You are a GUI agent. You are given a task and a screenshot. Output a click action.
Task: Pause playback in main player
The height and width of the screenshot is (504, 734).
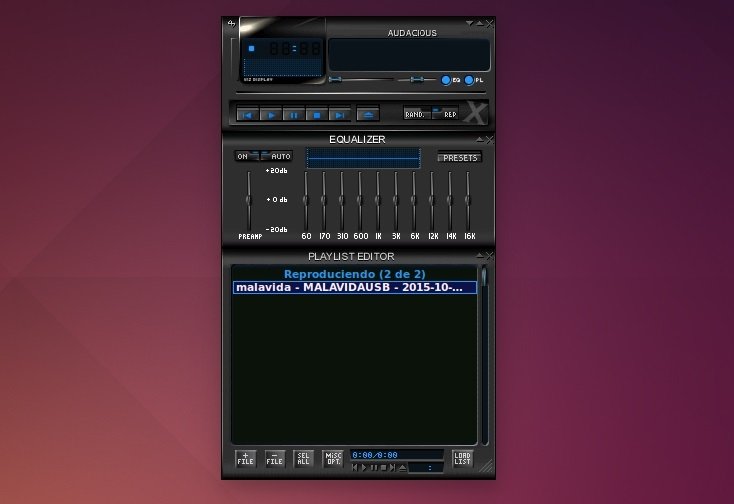[x=294, y=115]
